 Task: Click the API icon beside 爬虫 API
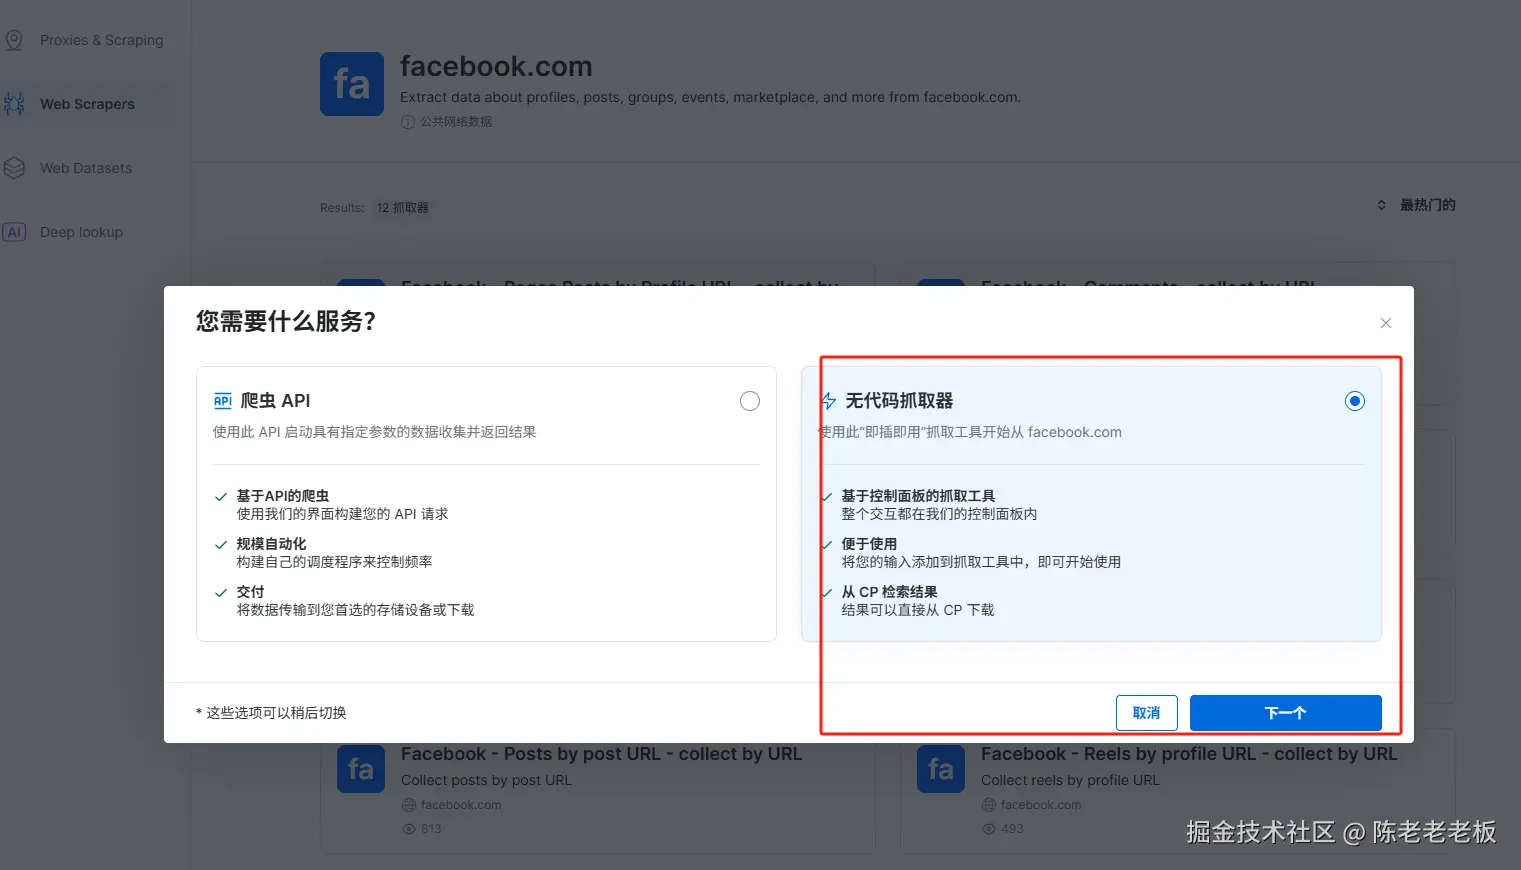[223, 400]
